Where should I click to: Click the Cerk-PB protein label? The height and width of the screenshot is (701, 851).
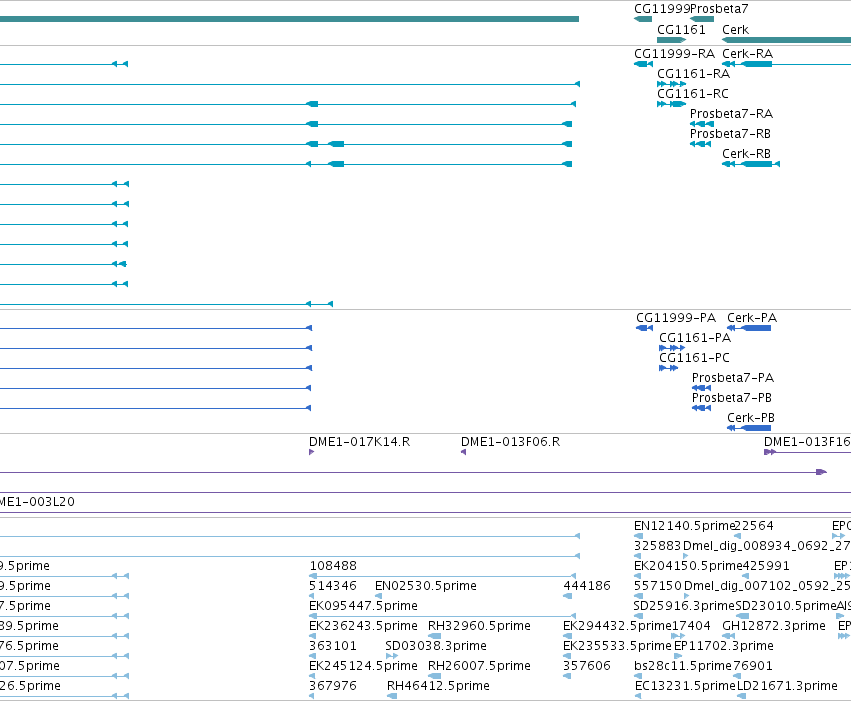751,418
